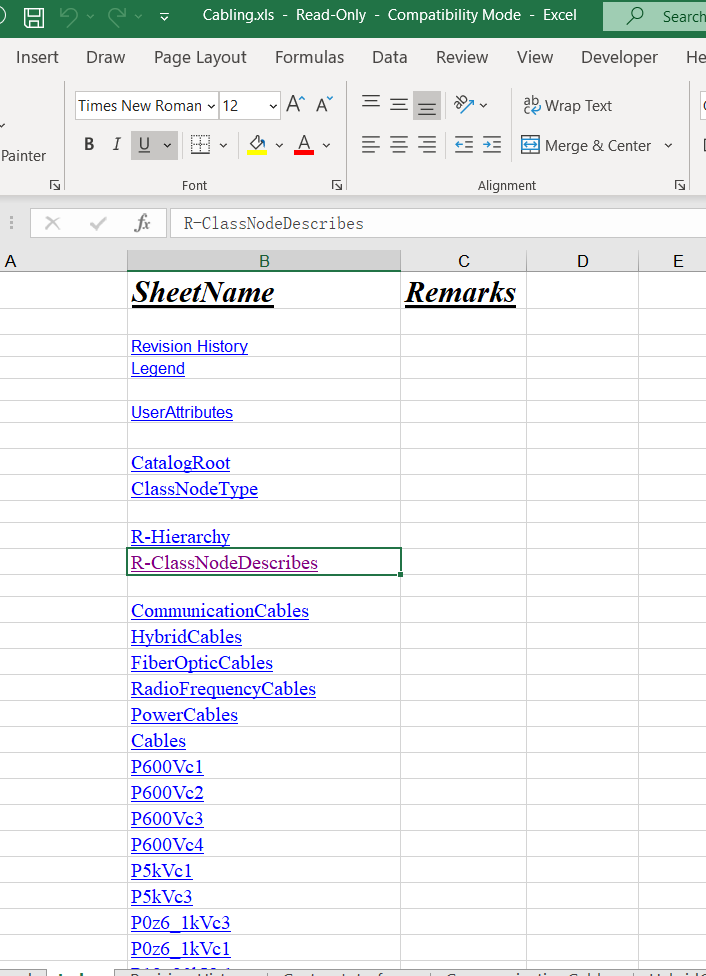
Task: Open Customize Quick Access Toolbar dropdown
Action: [x=164, y=17]
